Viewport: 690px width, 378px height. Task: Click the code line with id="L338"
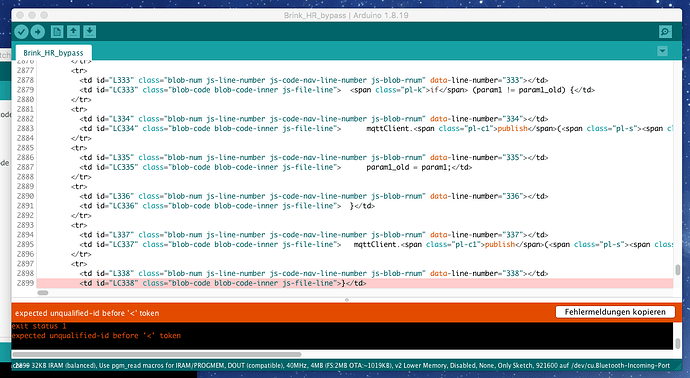pos(314,274)
